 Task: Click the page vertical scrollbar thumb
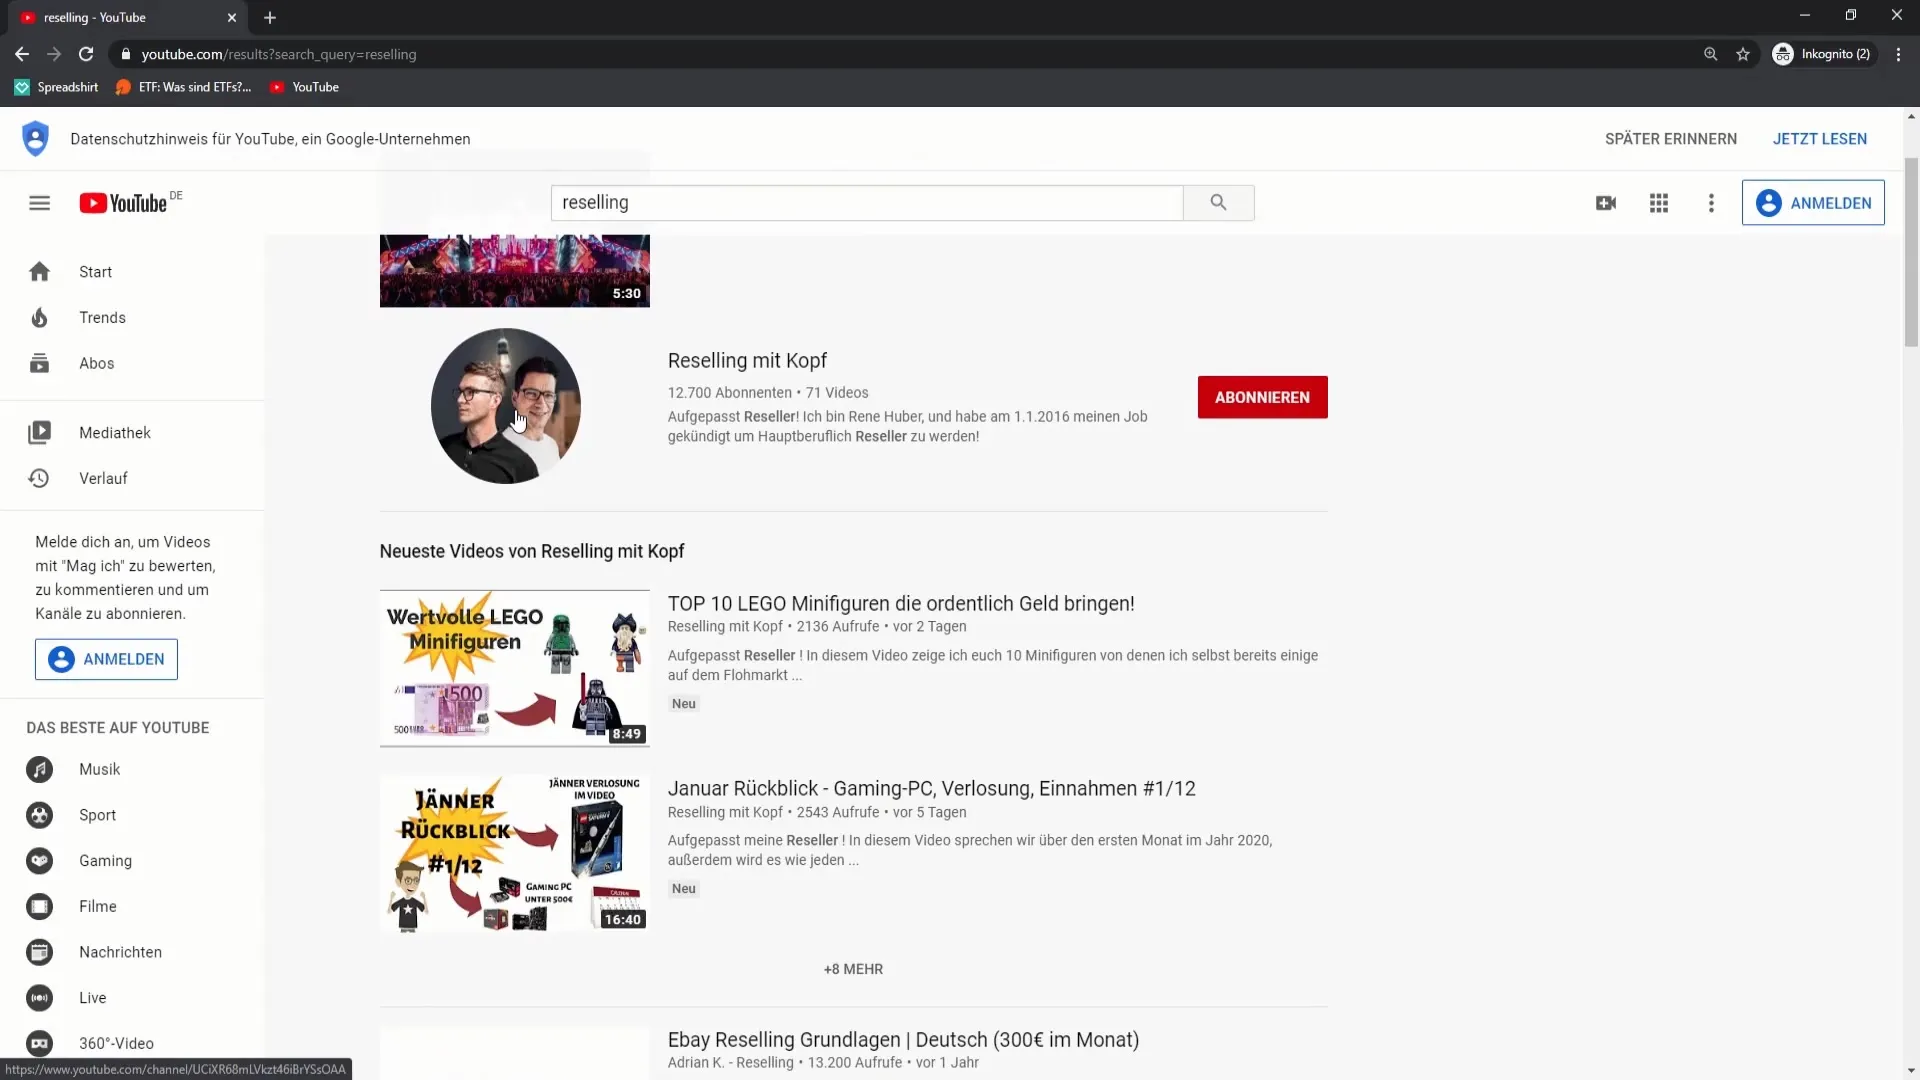click(x=1911, y=252)
